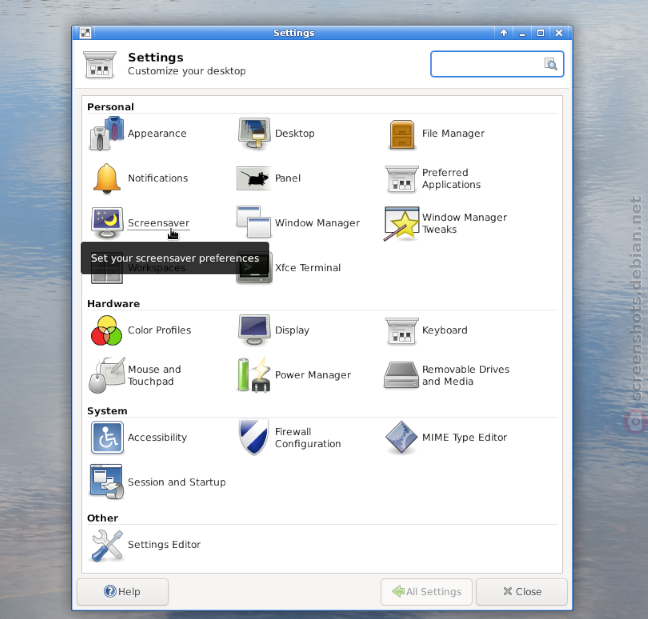This screenshot has width=648, height=619.
Task: Click the Session and Startup label
Action: pyautogui.click(x=177, y=482)
